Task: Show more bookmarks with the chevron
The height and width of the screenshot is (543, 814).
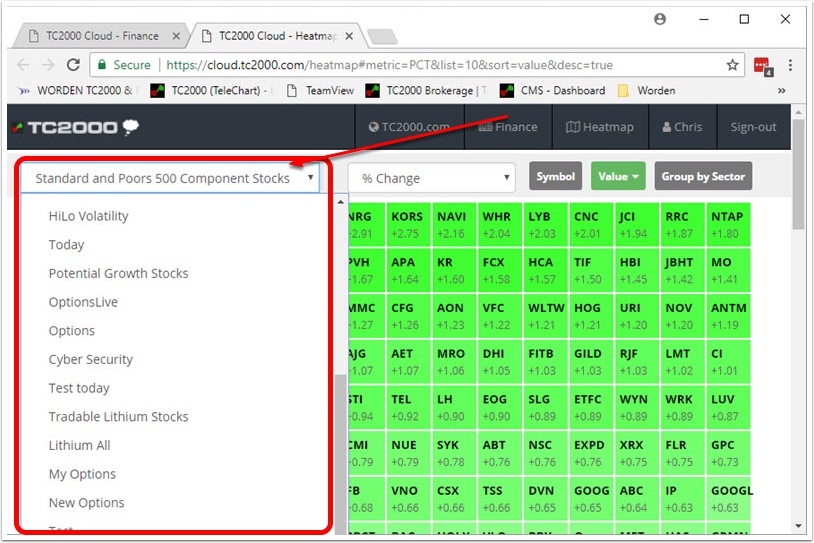Action: (x=781, y=90)
